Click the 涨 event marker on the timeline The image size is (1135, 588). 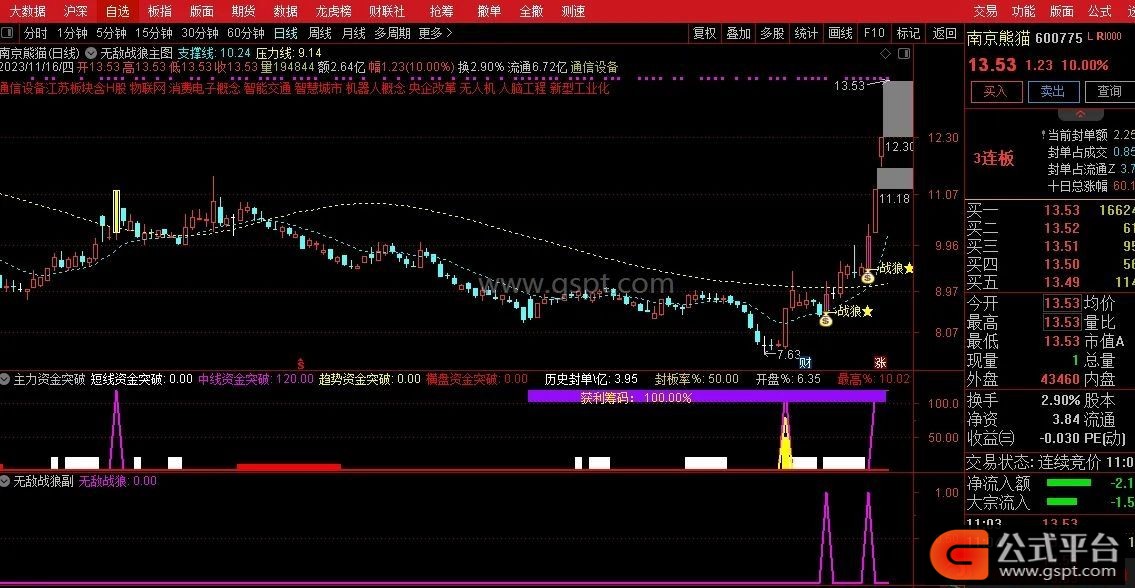[x=880, y=362]
